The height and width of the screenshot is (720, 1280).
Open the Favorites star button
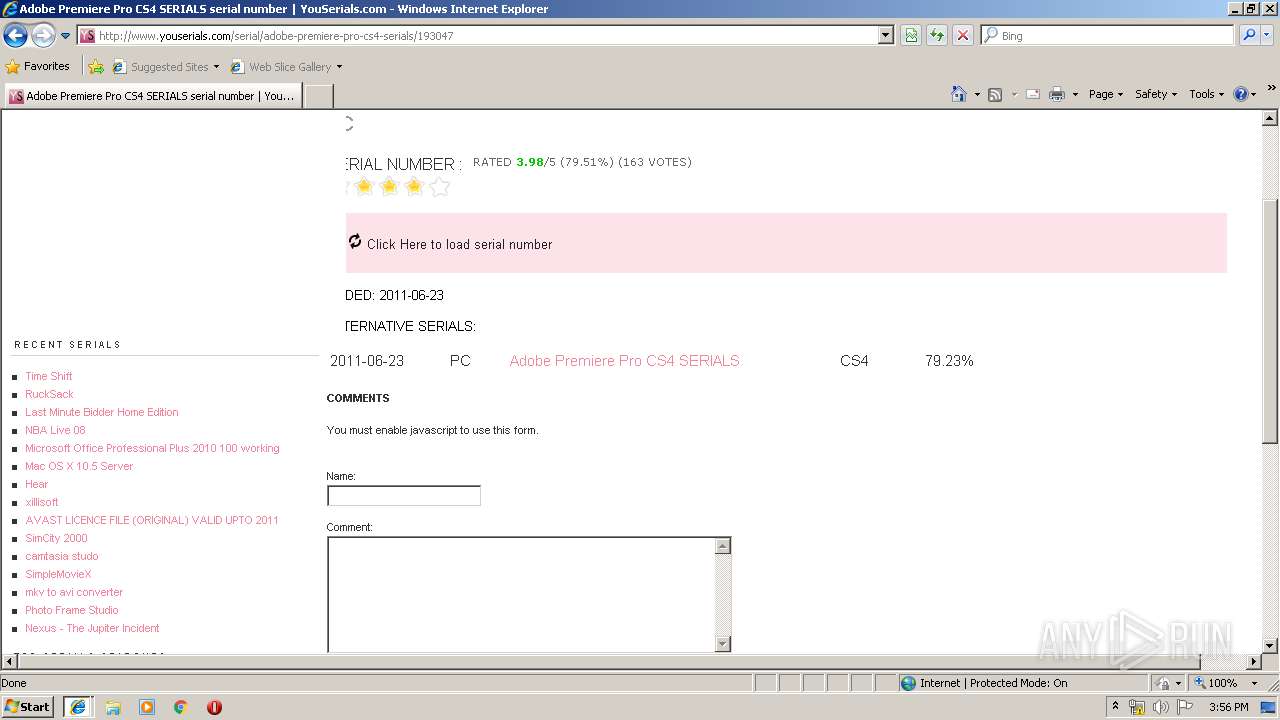(x=38, y=66)
